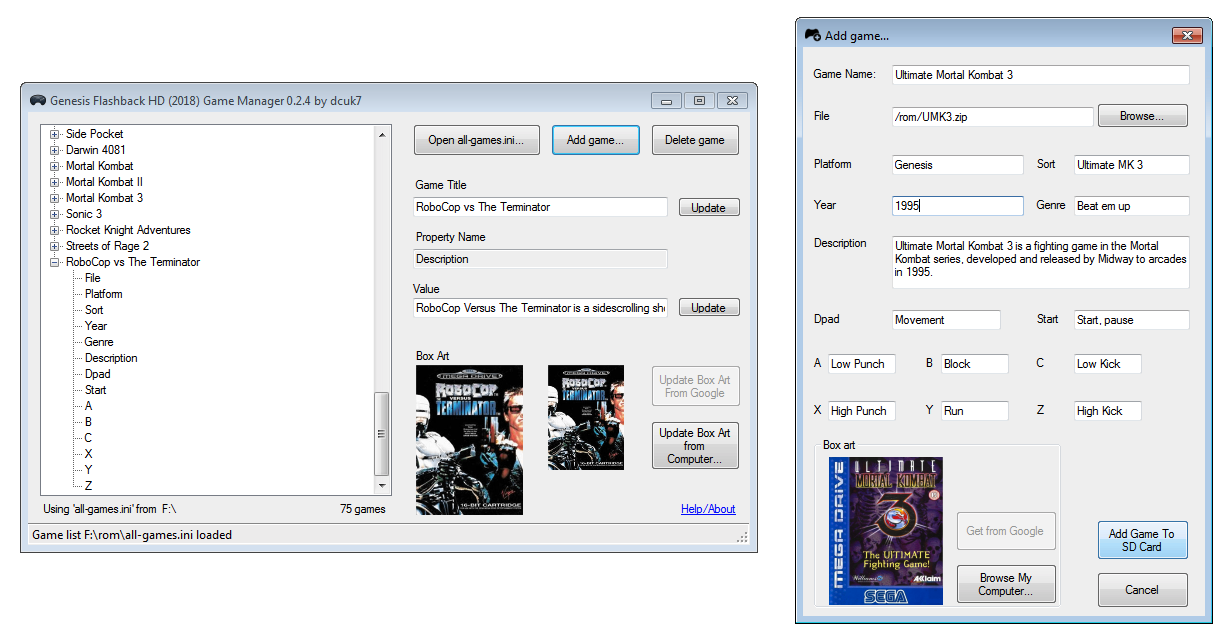
Task: Click the large RoboCop box art image
Action: [x=469, y=440]
